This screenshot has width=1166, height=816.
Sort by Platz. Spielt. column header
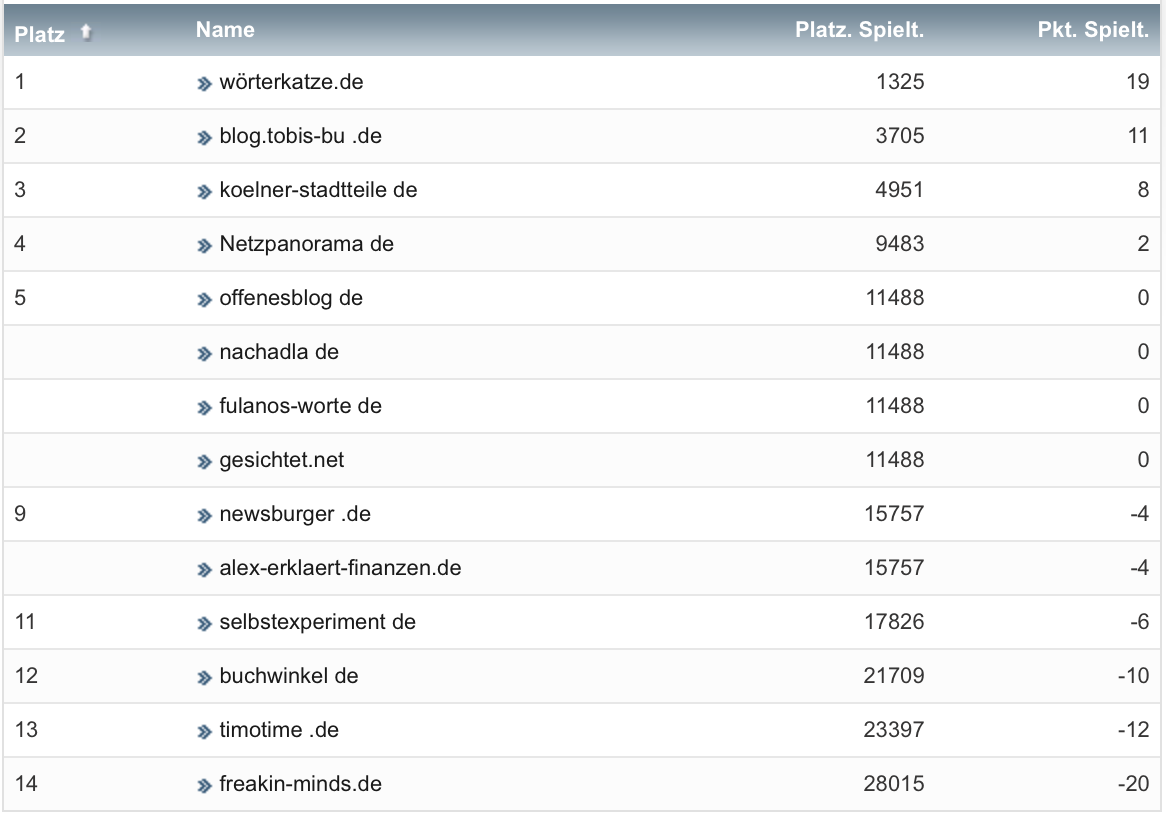[x=859, y=30]
